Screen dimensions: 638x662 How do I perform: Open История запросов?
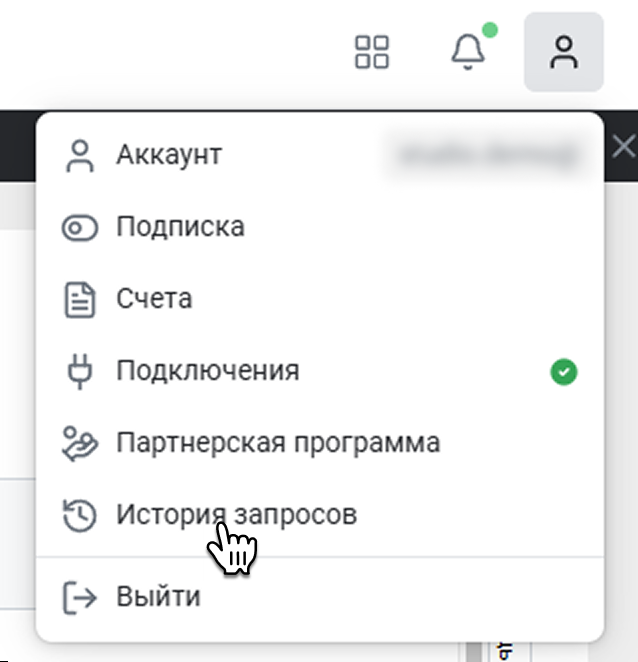click(236, 515)
